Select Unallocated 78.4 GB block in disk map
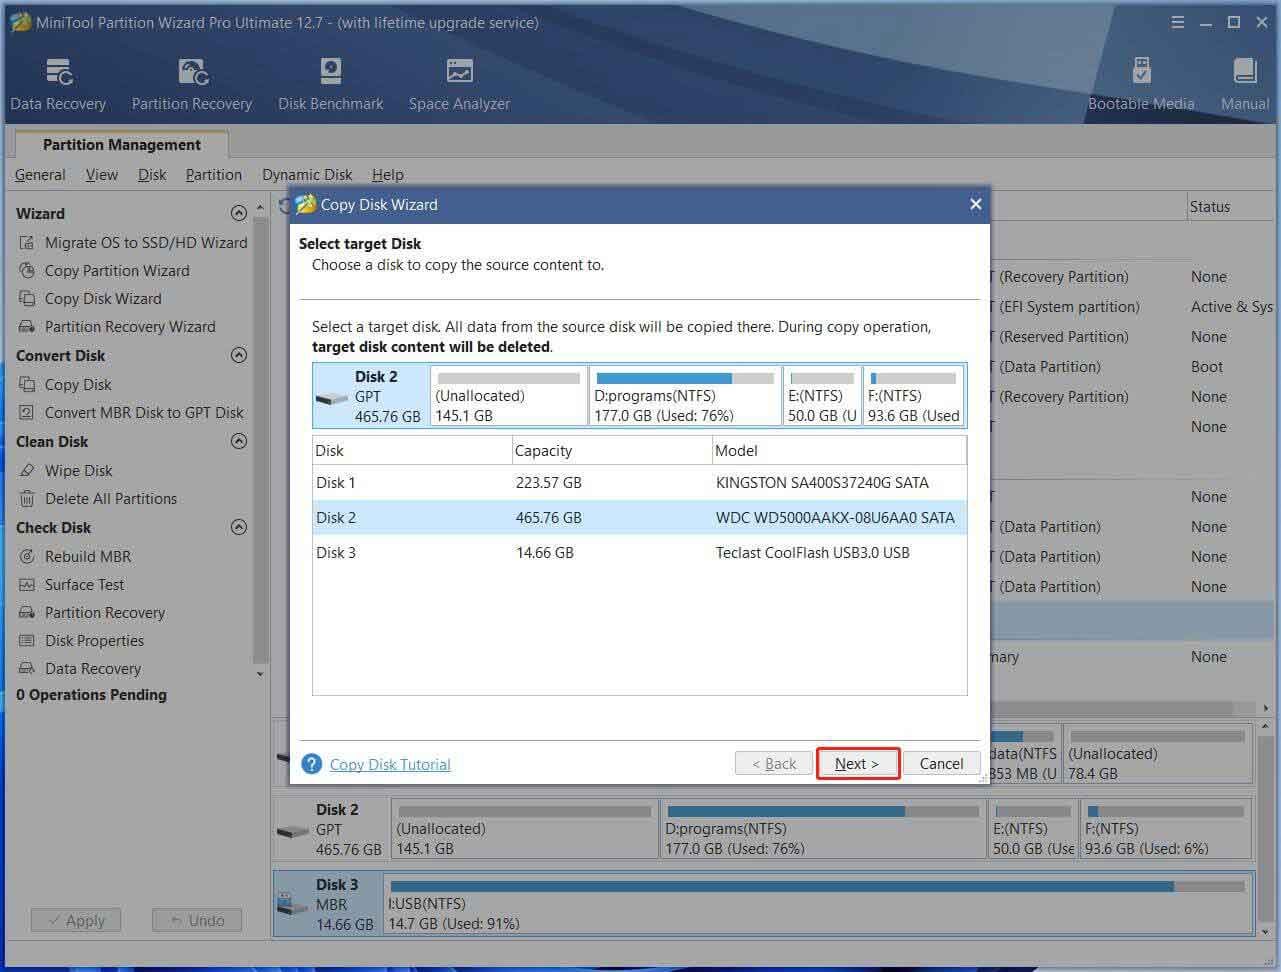Image resolution: width=1281 pixels, height=972 pixels. click(1157, 753)
